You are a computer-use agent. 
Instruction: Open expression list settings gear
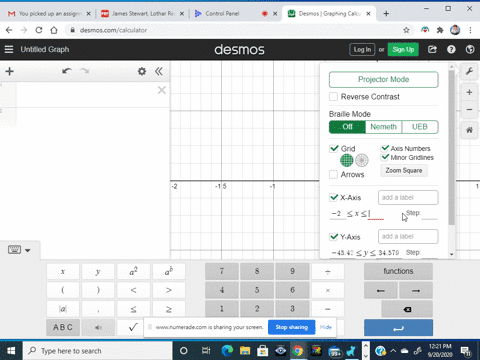coord(142,71)
